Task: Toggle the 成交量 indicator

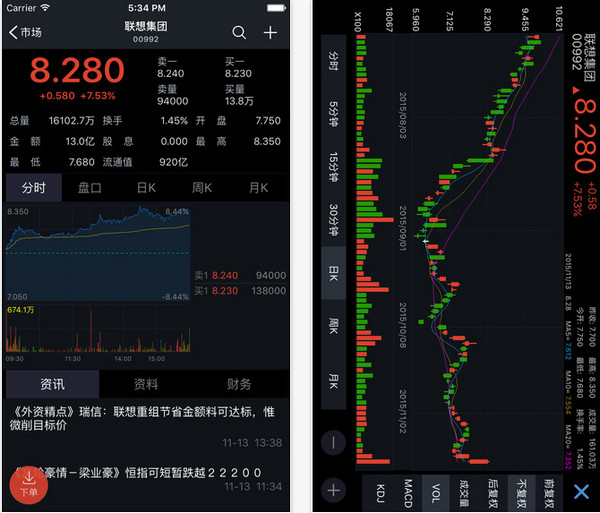Action: pyautogui.click(x=464, y=493)
